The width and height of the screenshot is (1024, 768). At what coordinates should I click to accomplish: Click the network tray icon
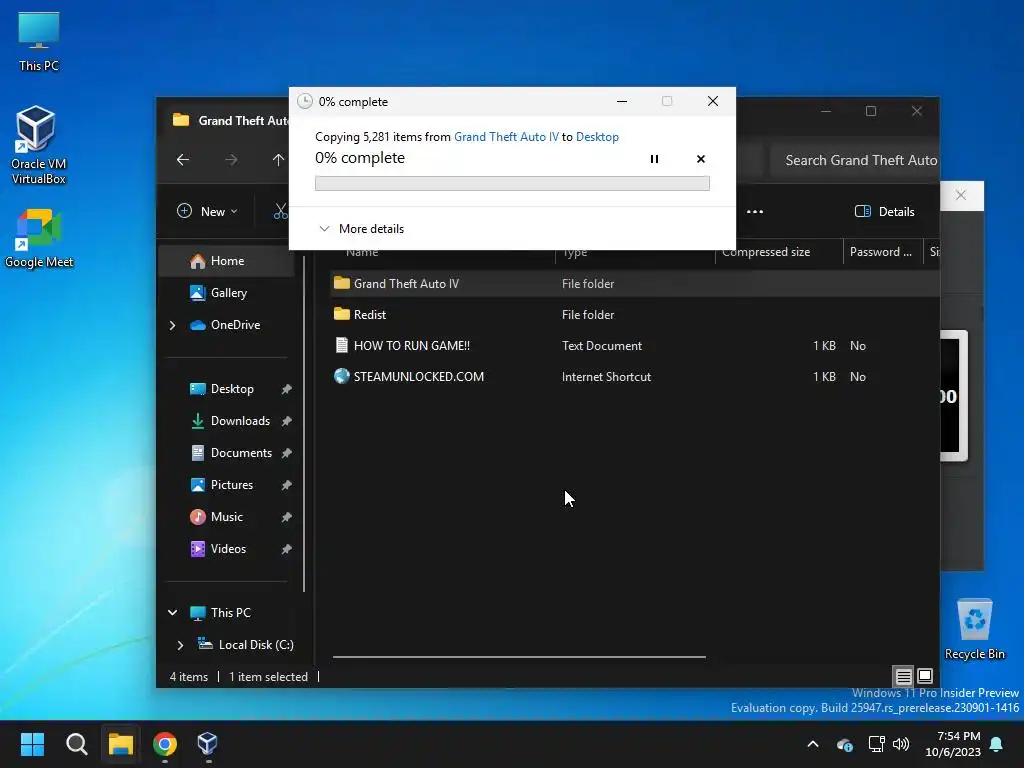pos(876,744)
